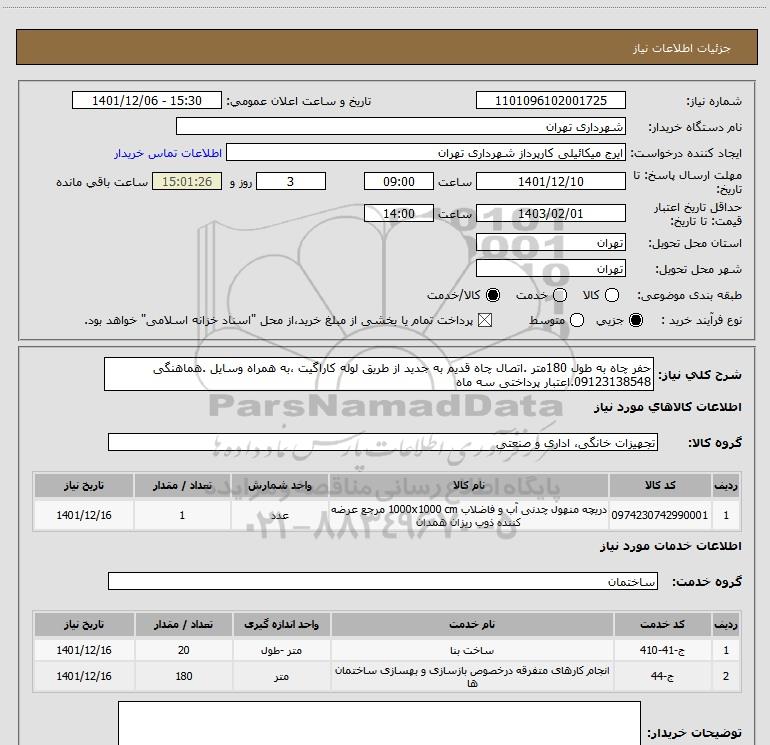Click the service group field ساختمان
Image resolution: width=770 pixels, height=745 pixels.
click(383, 581)
